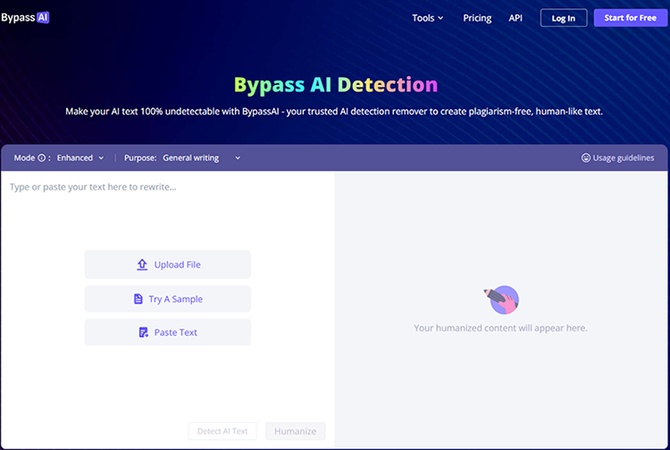
Task: Click the Try A Sample document icon
Action: (x=138, y=299)
